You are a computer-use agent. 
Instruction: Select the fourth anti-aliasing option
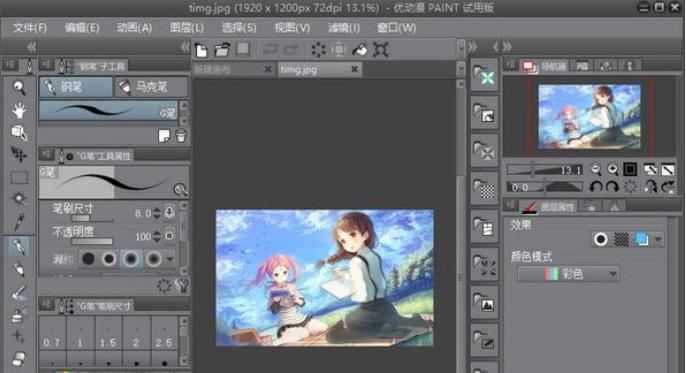[x=153, y=259]
